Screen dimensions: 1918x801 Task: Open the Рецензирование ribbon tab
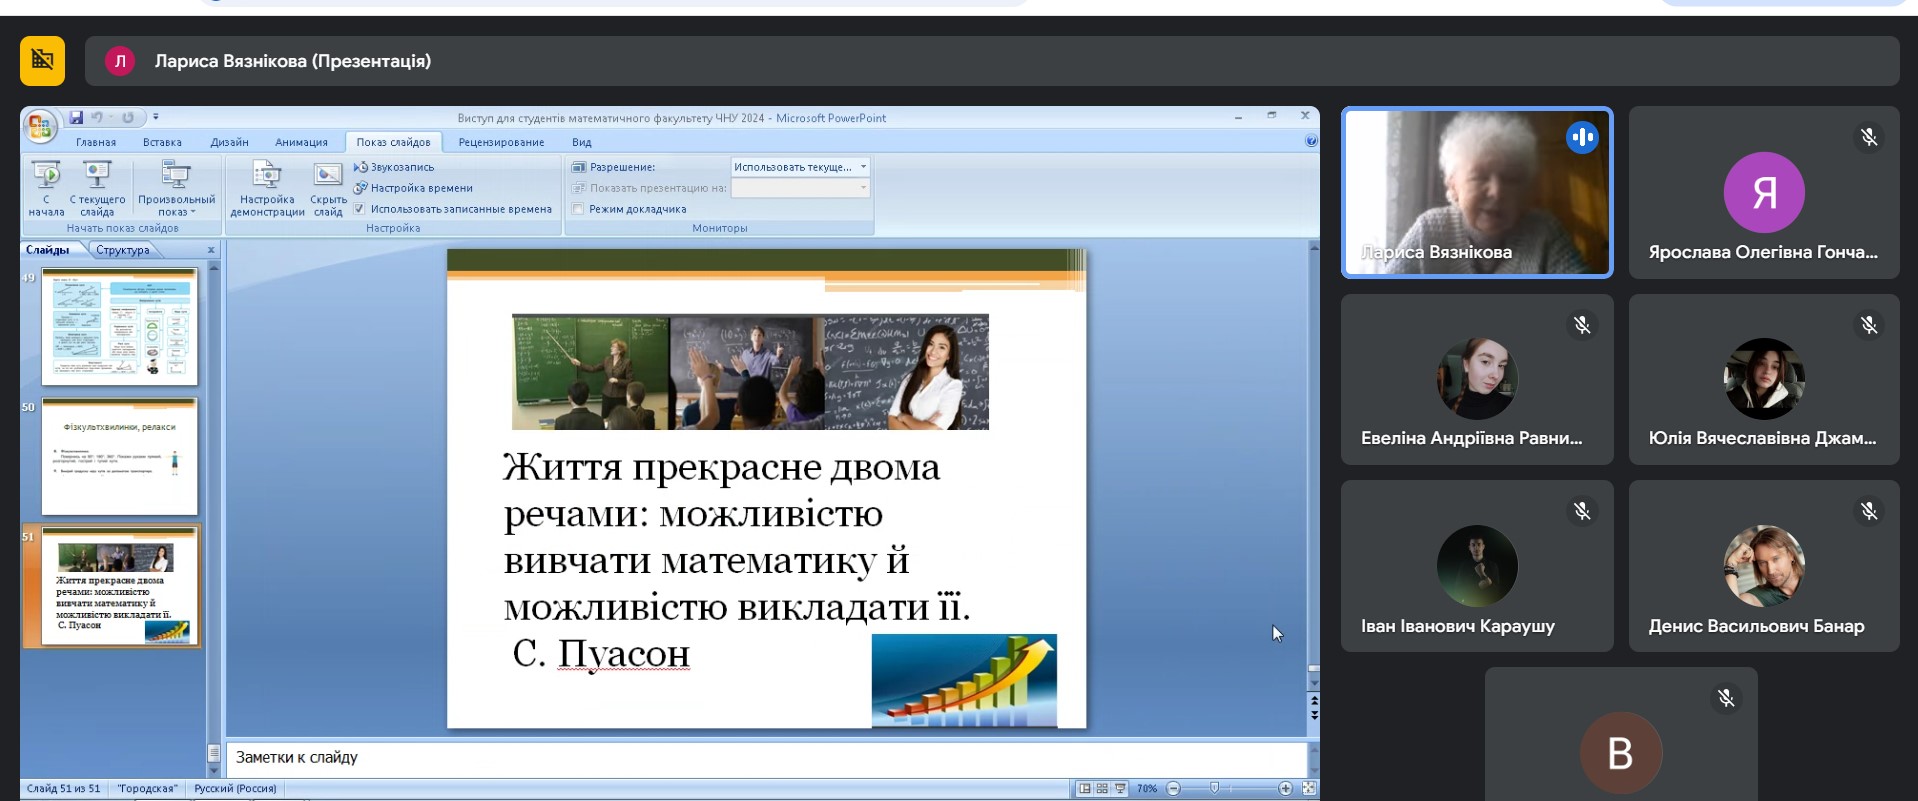tap(501, 142)
